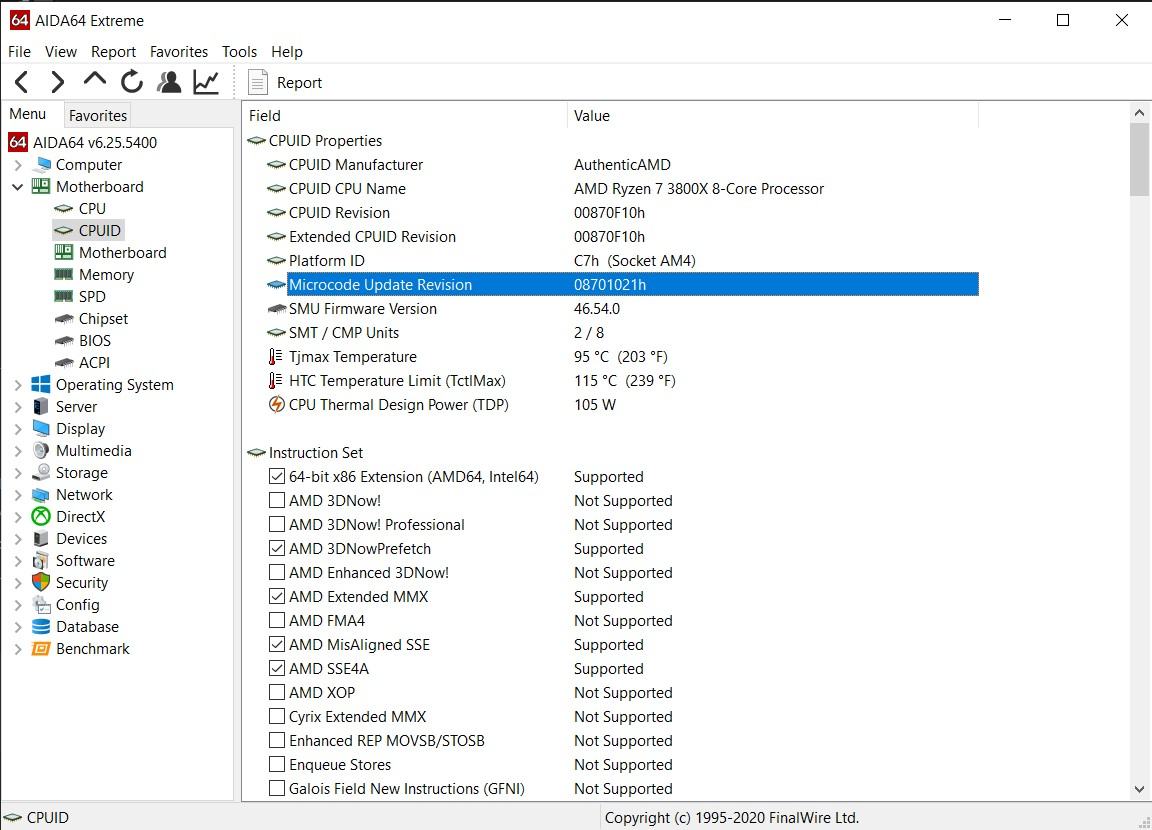Sort by the Value column header
This screenshot has width=1152, height=830.
coord(773,115)
